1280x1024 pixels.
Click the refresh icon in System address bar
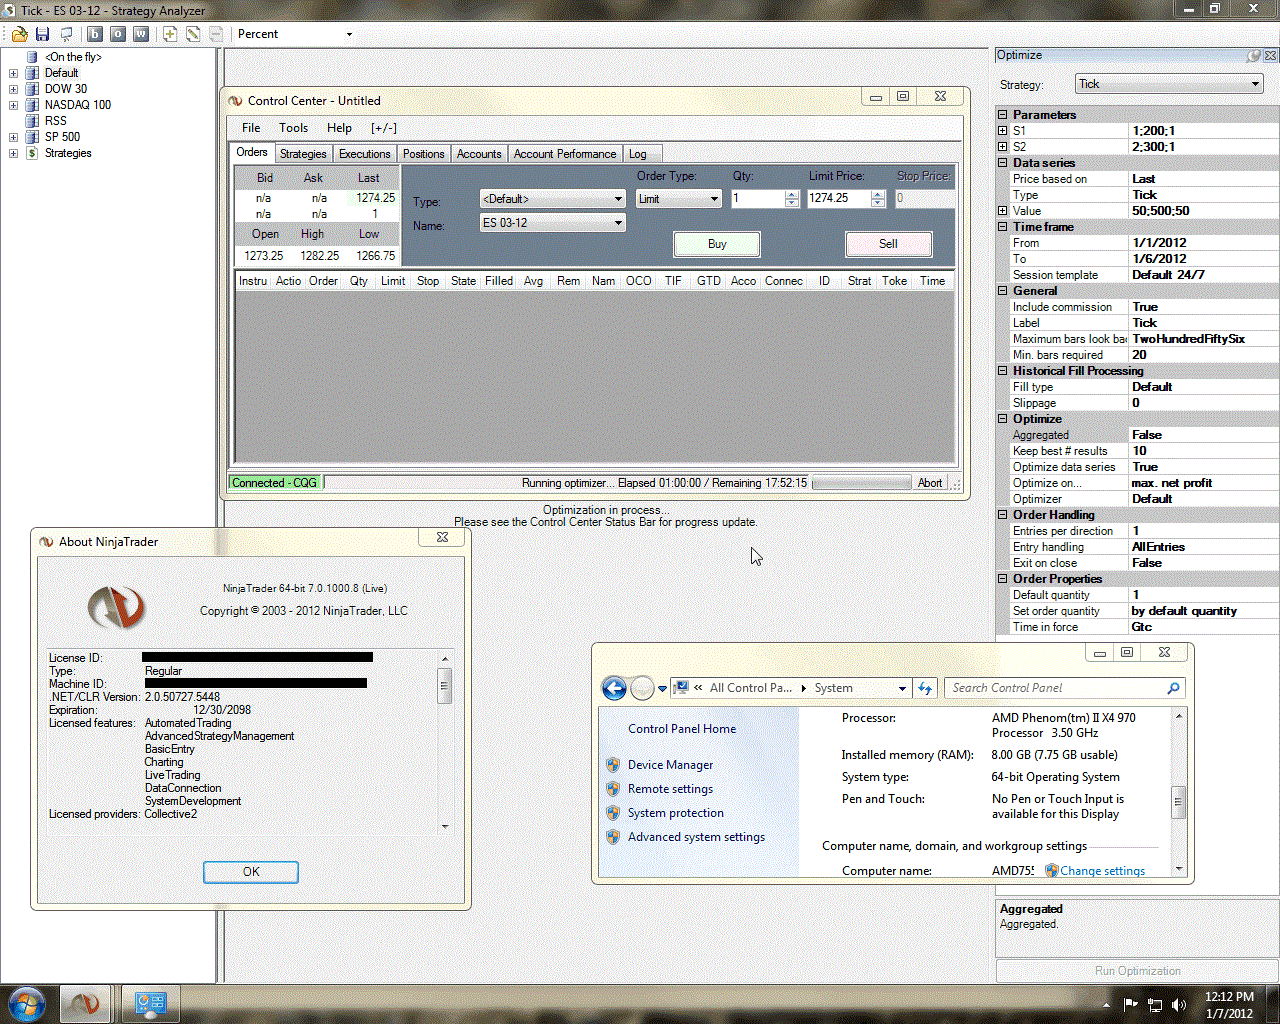pyautogui.click(x=925, y=688)
